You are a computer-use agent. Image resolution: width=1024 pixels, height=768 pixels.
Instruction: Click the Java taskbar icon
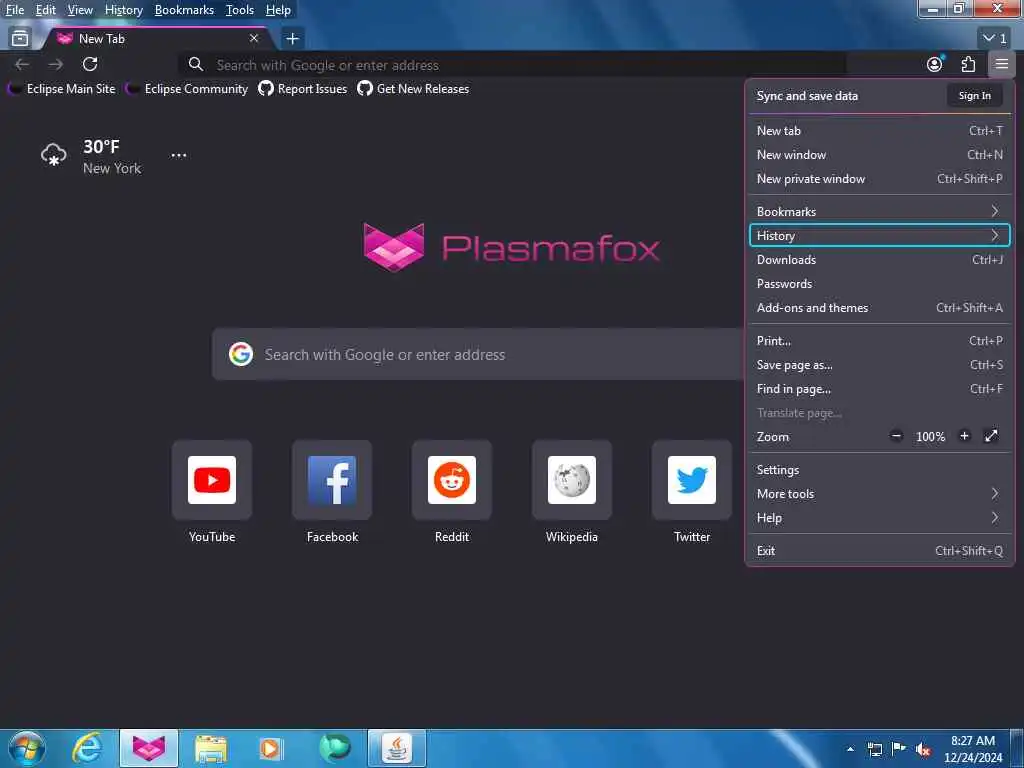coord(397,748)
